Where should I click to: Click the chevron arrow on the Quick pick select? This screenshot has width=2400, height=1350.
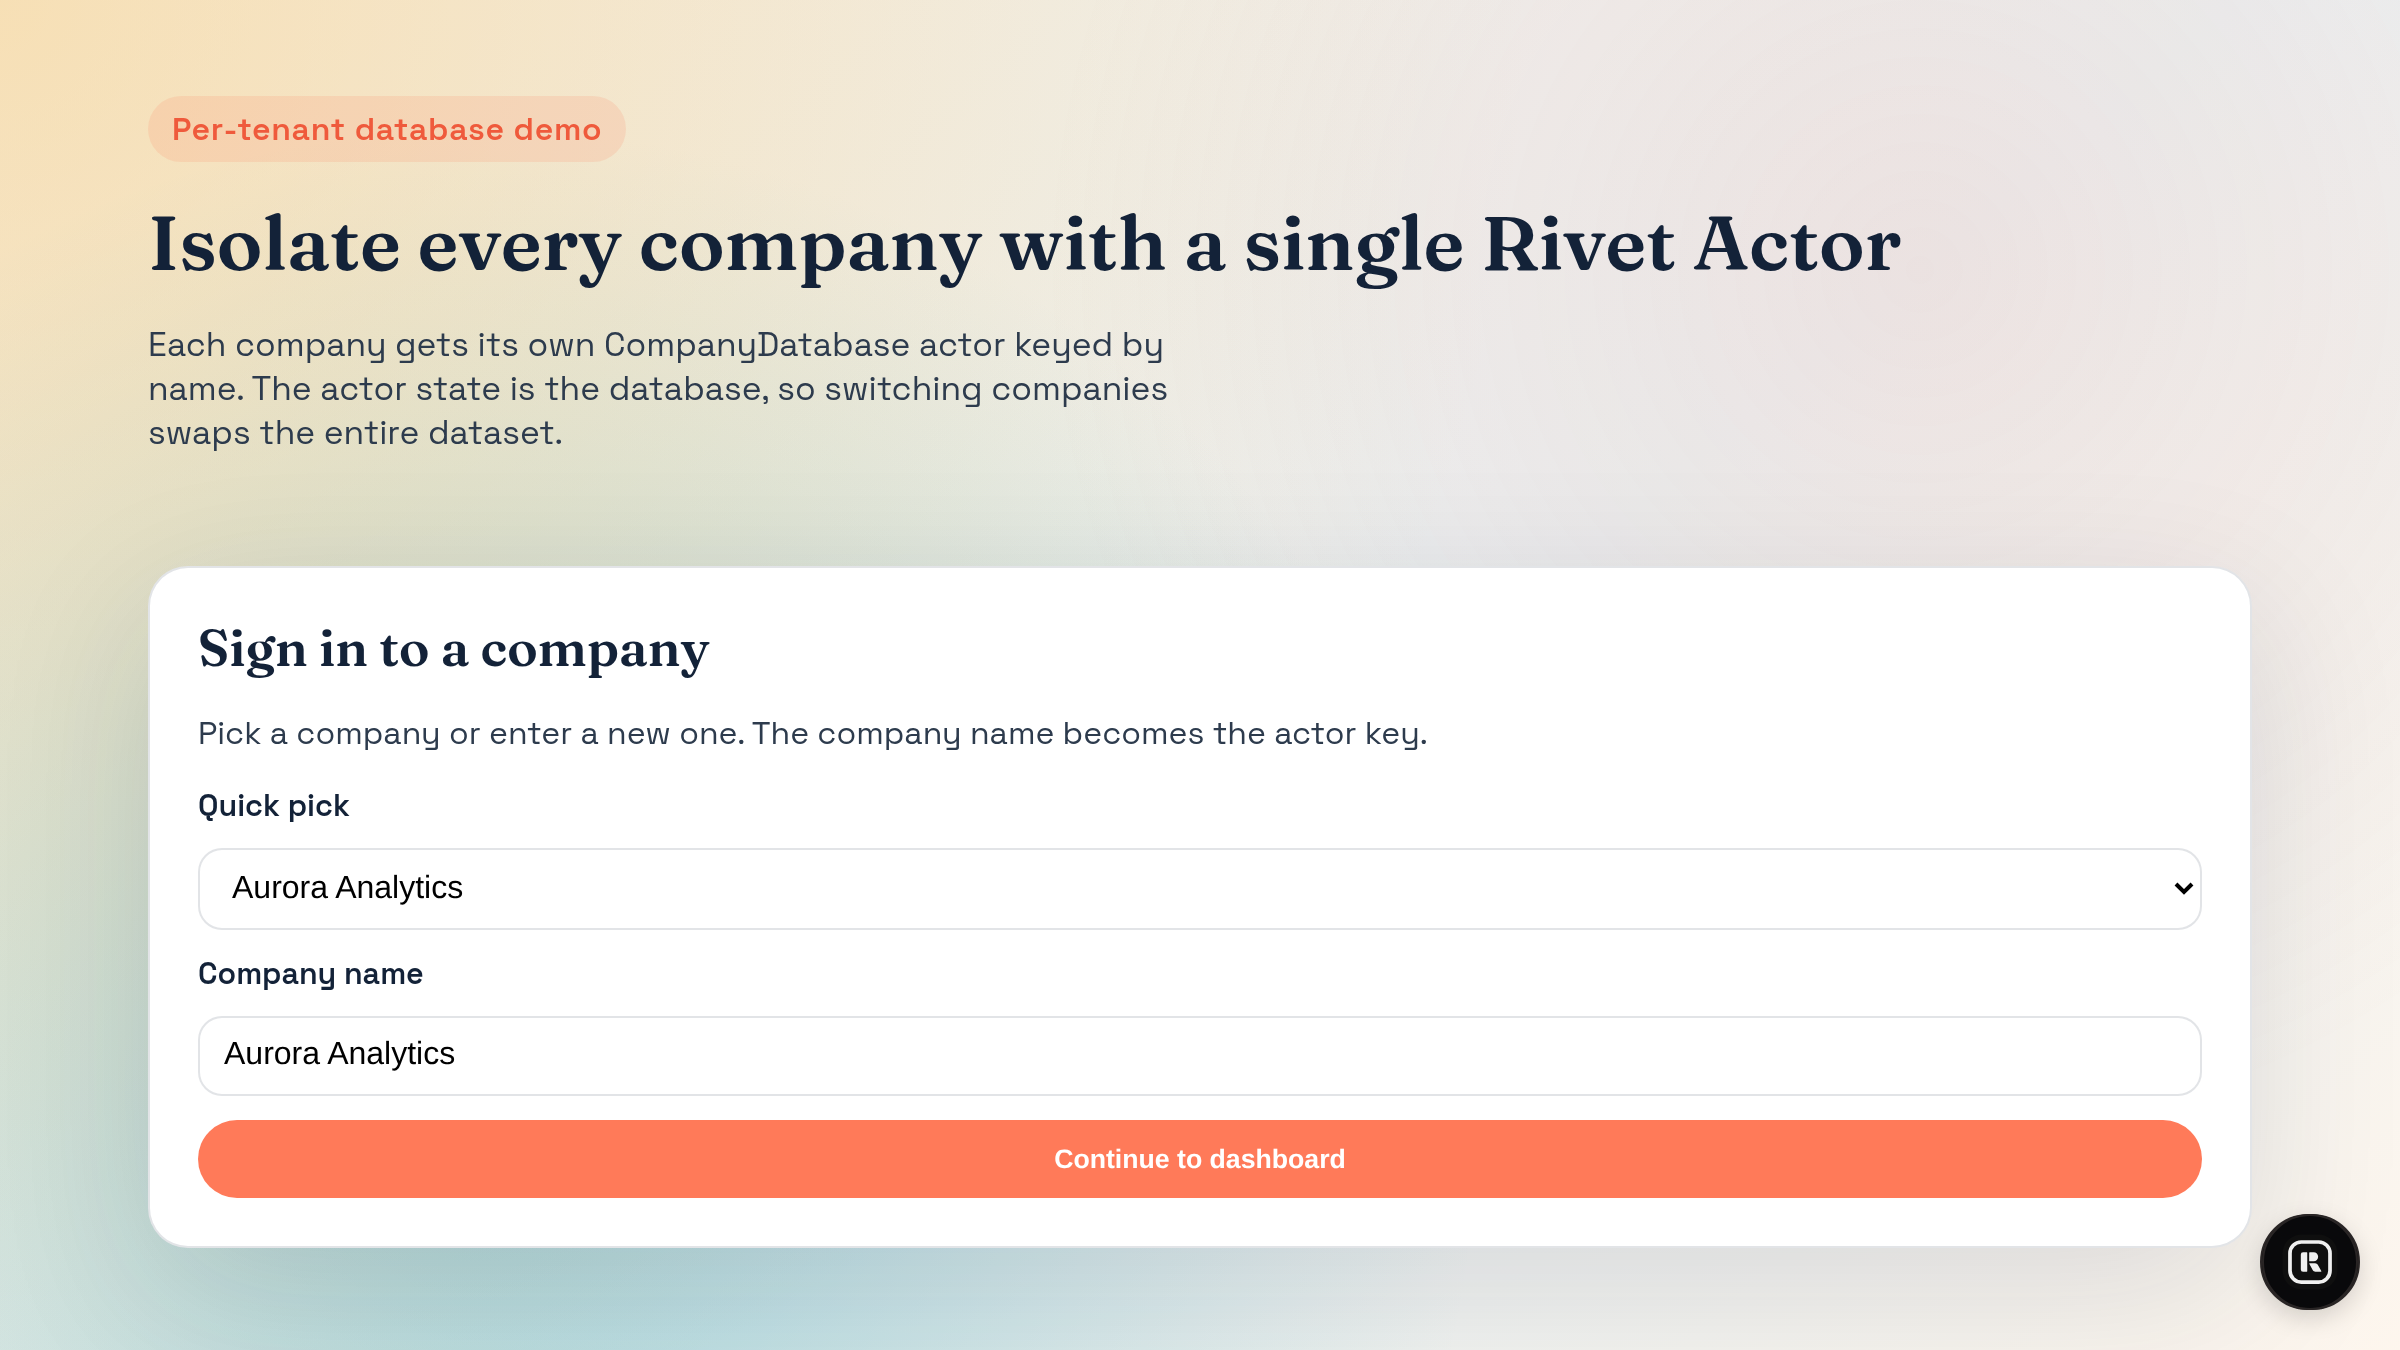point(2183,888)
